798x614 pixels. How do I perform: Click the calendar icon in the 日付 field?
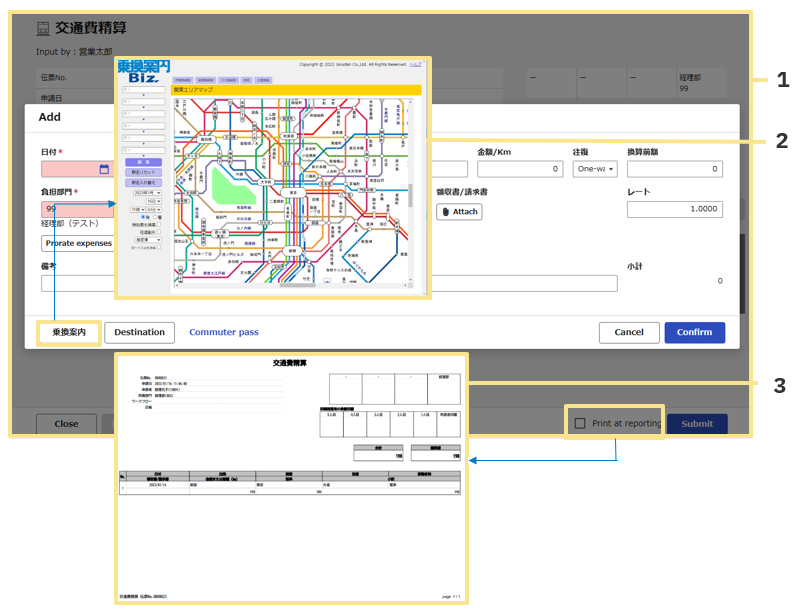pos(104,169)
